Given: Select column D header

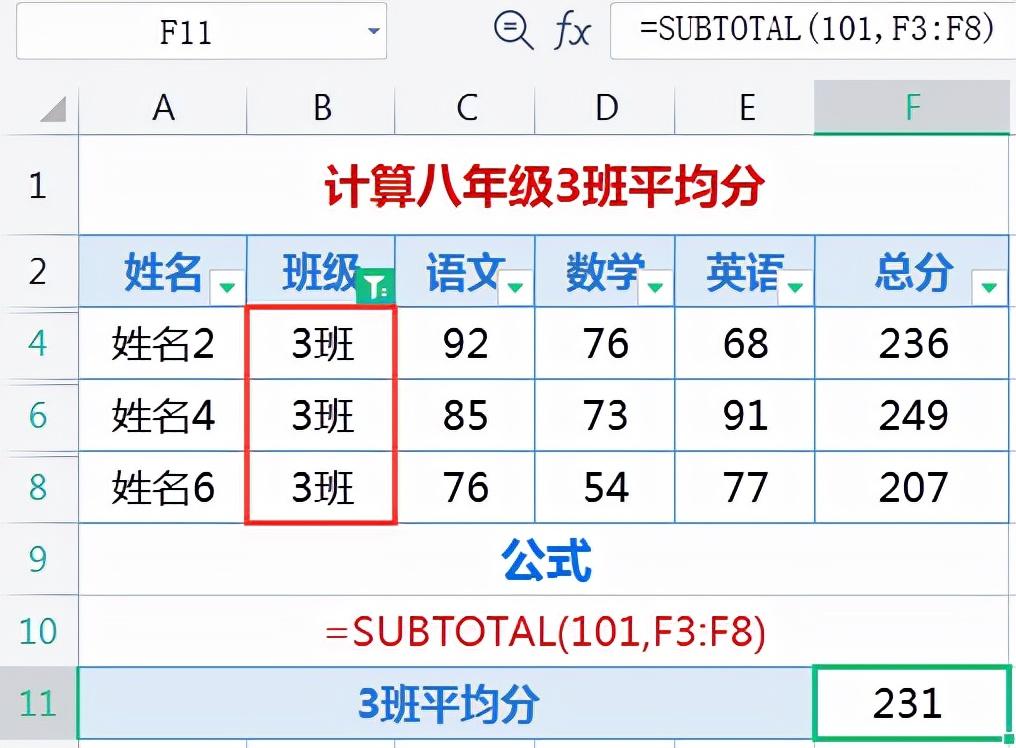Looking at the screenshot, I should (605, 108).
